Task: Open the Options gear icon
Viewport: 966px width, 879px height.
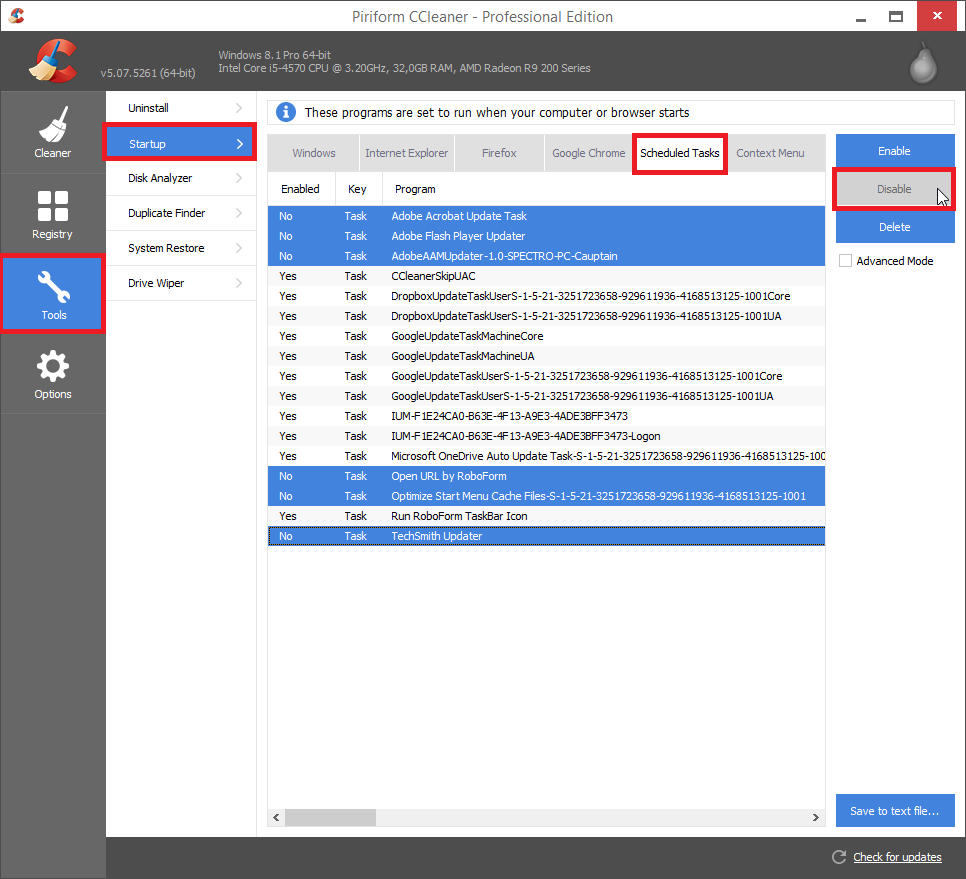Action: tap(53, 367)
